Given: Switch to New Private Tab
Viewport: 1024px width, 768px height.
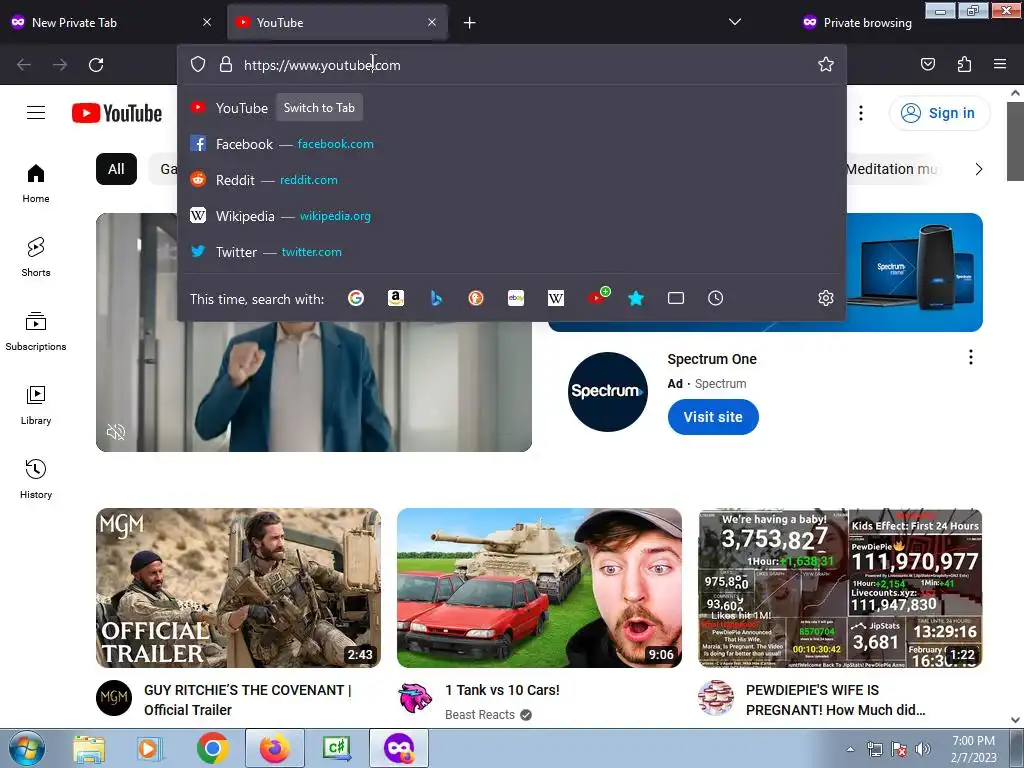Looking at the screenshot, I should (x=113, y=22).
